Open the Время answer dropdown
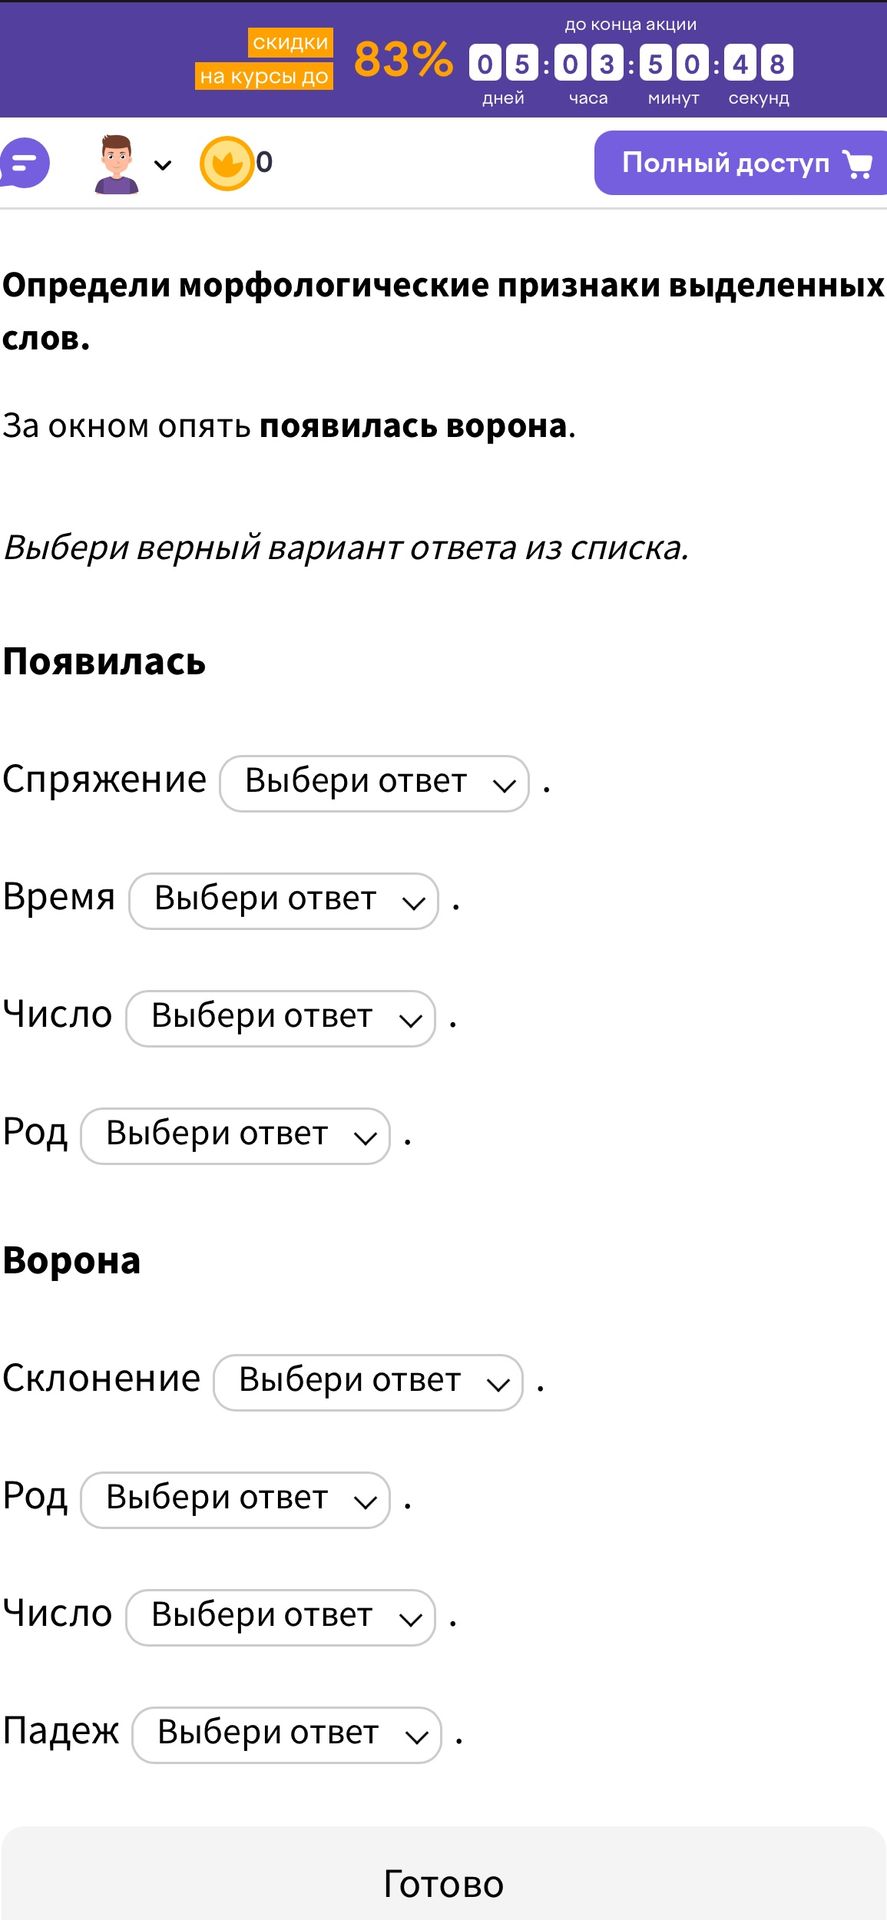Screen dimensions: 887x1920 point(284,901)
